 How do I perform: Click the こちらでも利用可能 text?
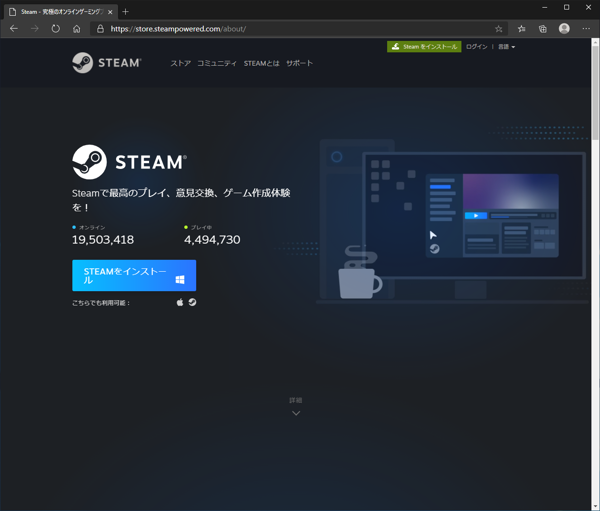tap(101, 303)
